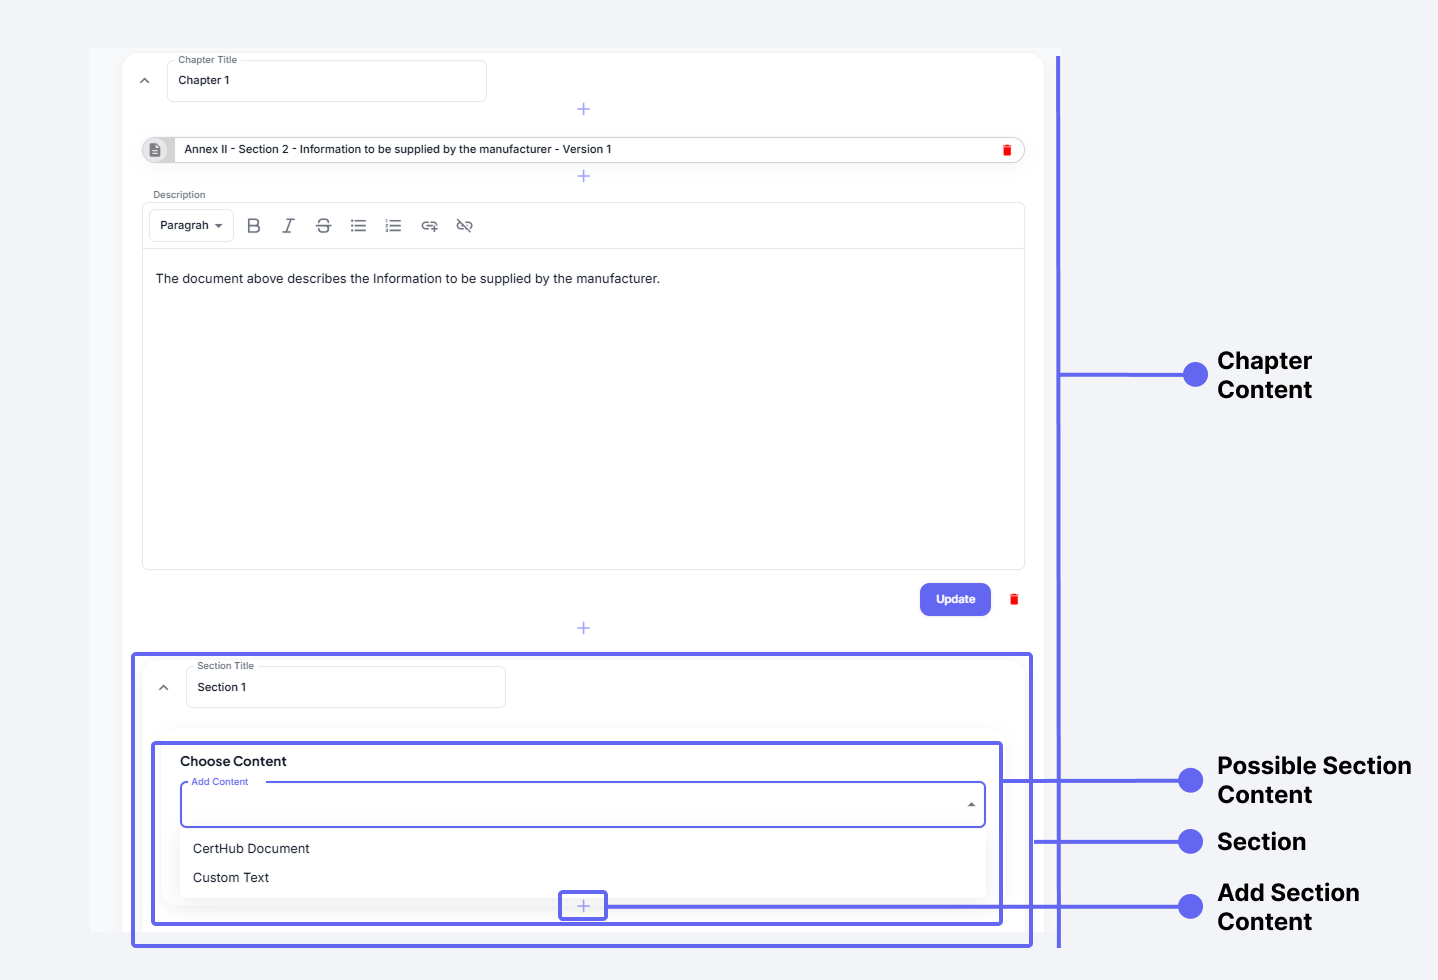The height and width of the screenshot is (980, 1438).
Task: Click red trash icon beside Update button
Action: [1013, 599]
